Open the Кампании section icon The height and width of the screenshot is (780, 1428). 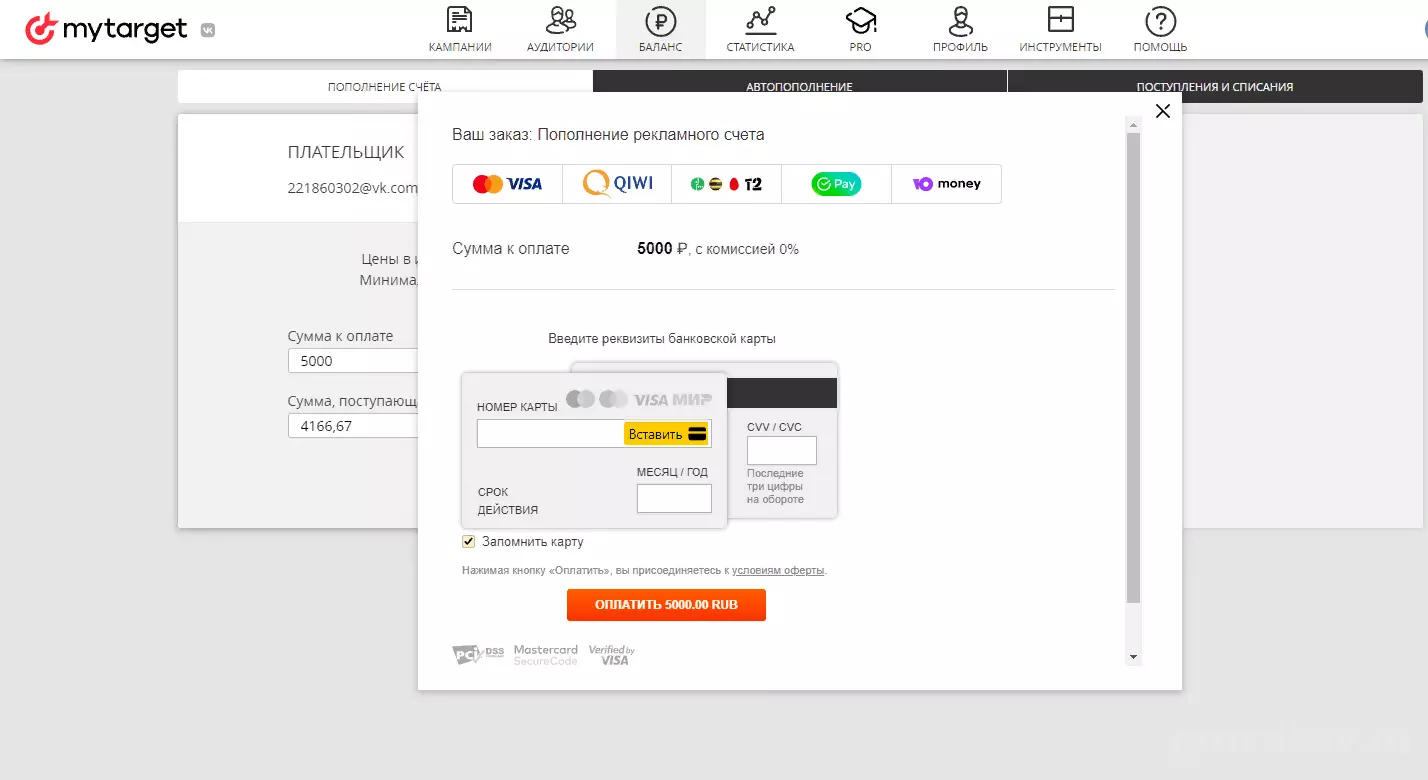tap(459, 20)
